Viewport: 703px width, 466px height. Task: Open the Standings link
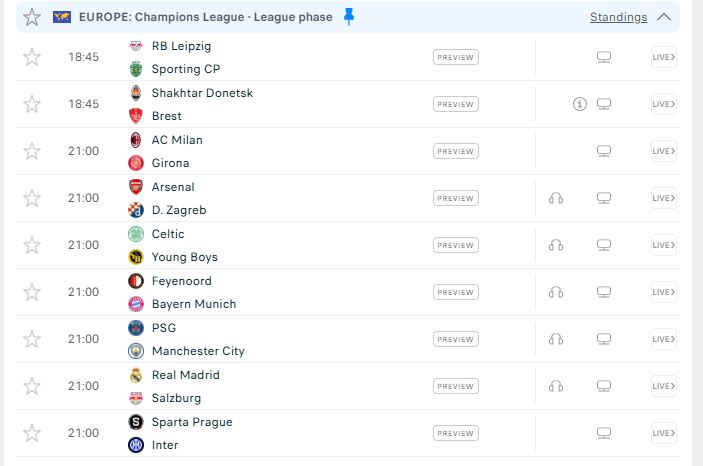pos(618,17)
